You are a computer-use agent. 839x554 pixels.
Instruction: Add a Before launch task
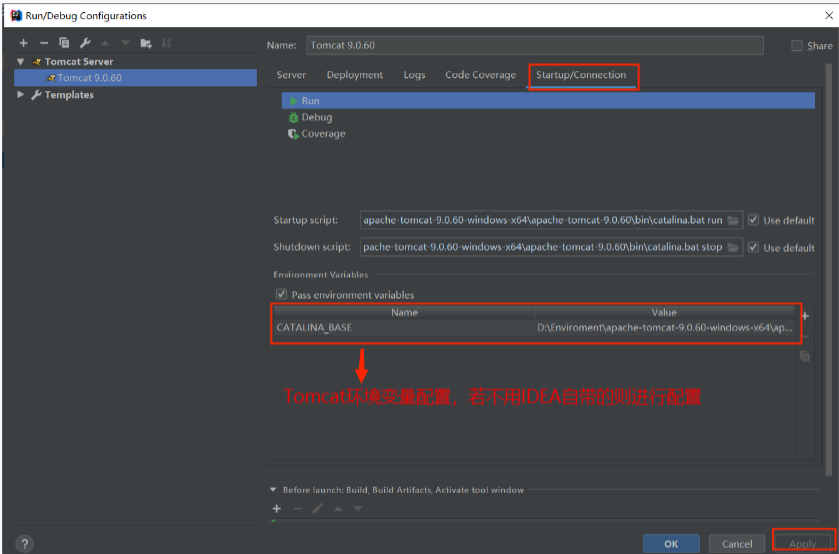point(277,509)
